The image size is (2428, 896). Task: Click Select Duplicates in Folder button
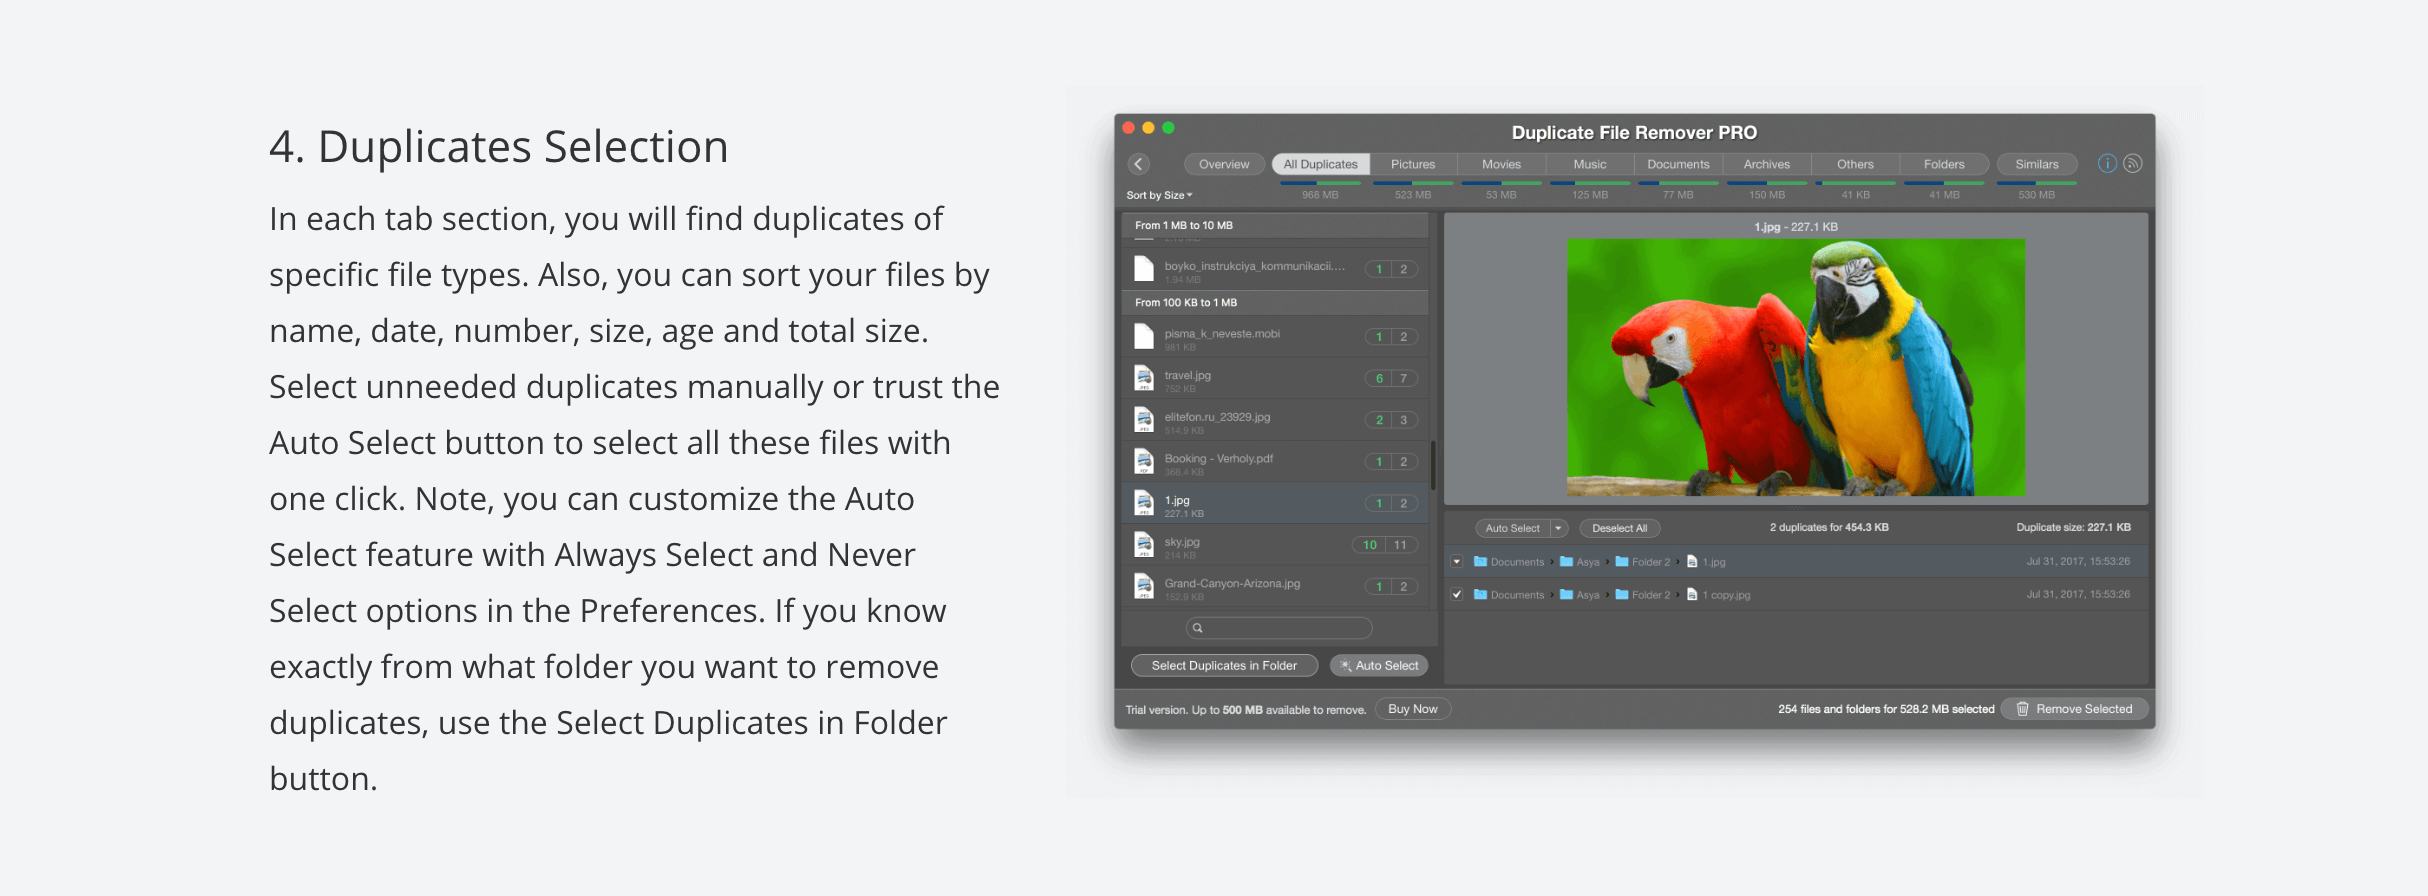(1224, 666)
